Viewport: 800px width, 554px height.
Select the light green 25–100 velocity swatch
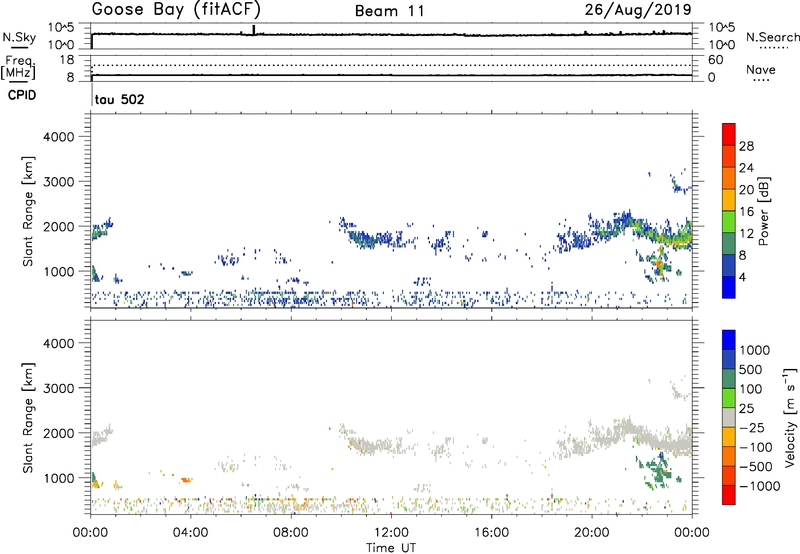point(729,398)
